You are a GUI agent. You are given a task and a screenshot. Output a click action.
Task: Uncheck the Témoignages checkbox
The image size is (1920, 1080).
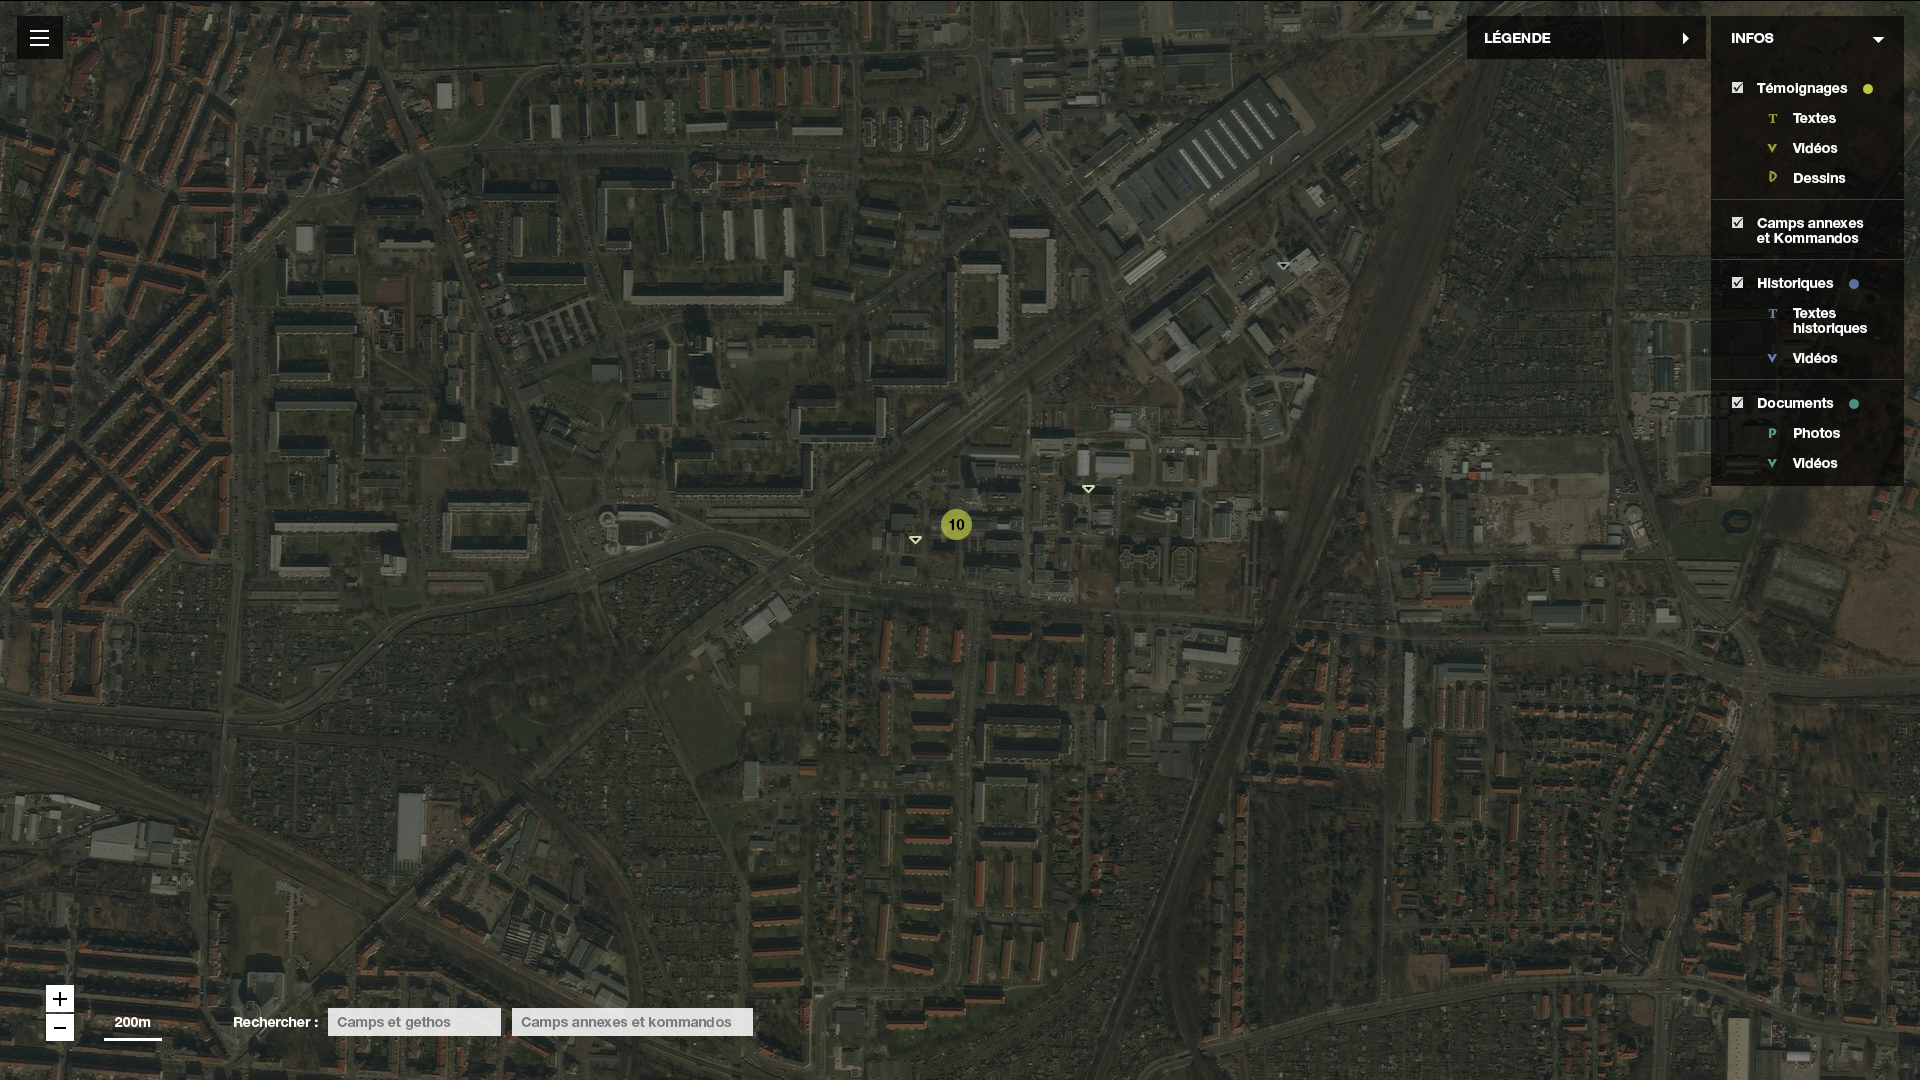[1737, 88]
